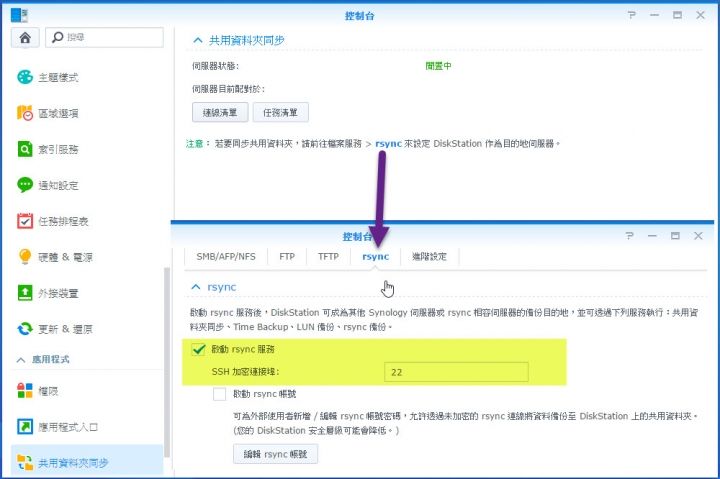Click the SSH 加密連接埠 port field
720x479 pixels.
pyautogui.click(x=456, y=372)
